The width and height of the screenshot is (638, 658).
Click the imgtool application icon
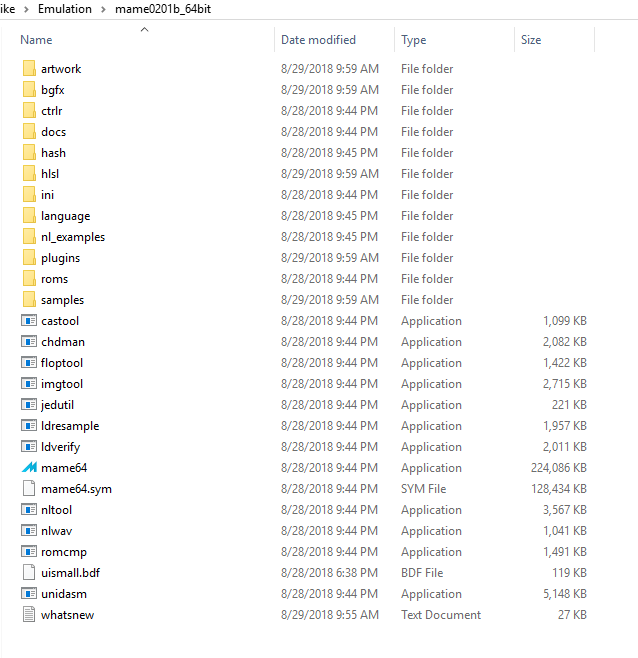pos(29,384)
